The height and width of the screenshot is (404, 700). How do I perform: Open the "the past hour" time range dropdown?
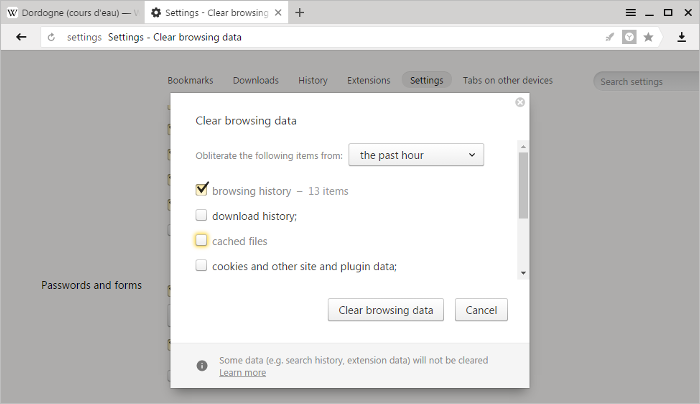pyautogui.click(x=416, y=155)
